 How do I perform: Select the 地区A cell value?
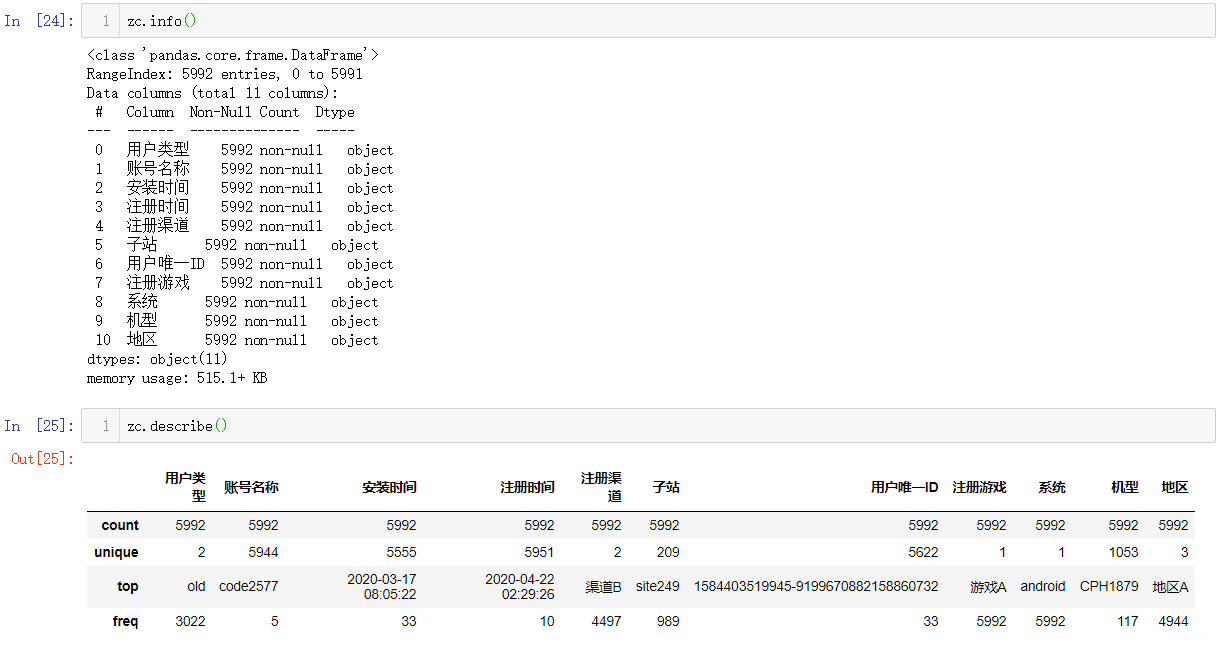coord(1170,586)
